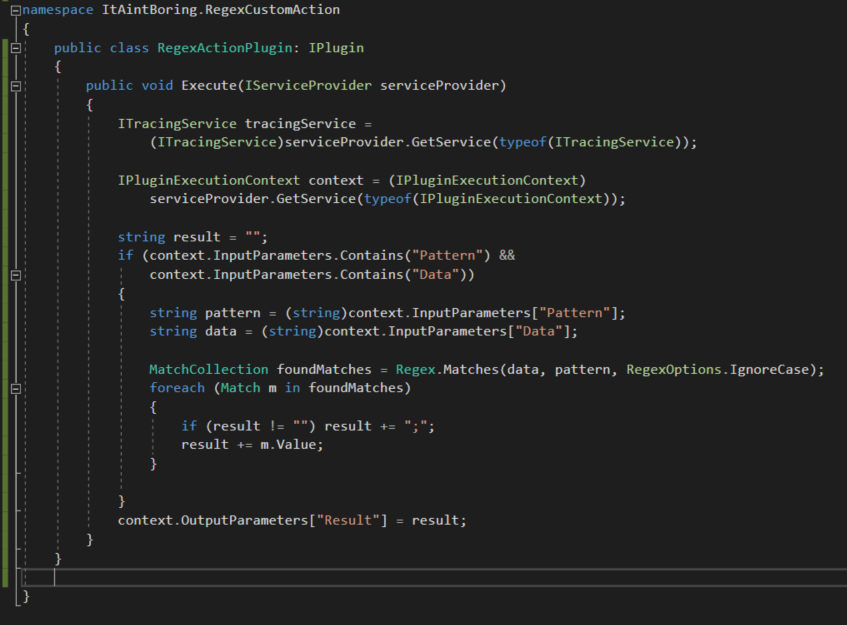The width and height of the screenshot is (847, 625).
Task: Click 'string result' declaration
Action: 169,237
